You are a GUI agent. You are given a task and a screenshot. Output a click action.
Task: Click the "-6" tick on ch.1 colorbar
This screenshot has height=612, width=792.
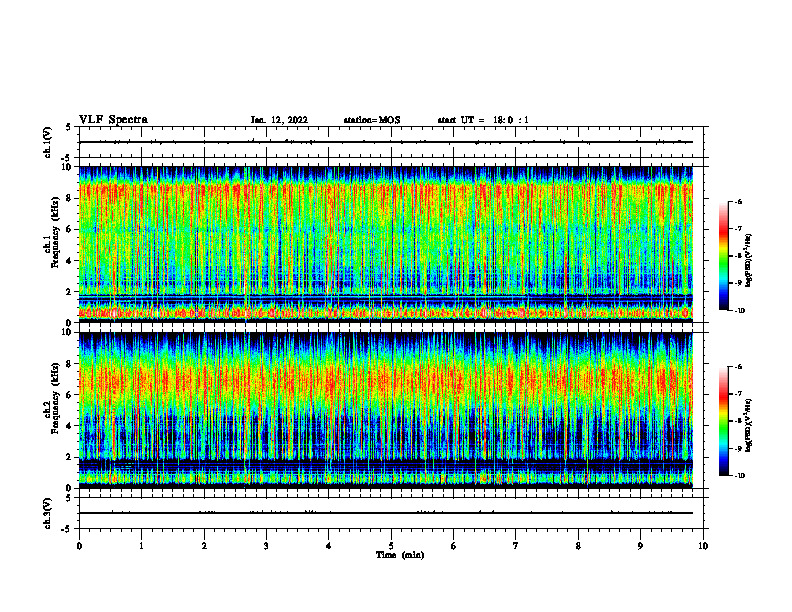739,201
